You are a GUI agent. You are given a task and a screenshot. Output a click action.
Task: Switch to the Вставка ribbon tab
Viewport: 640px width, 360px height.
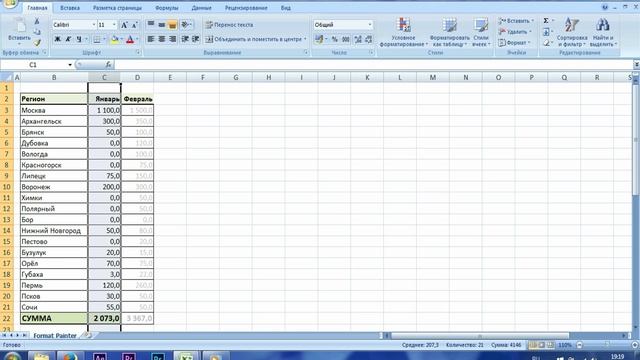tap(70, 8)
